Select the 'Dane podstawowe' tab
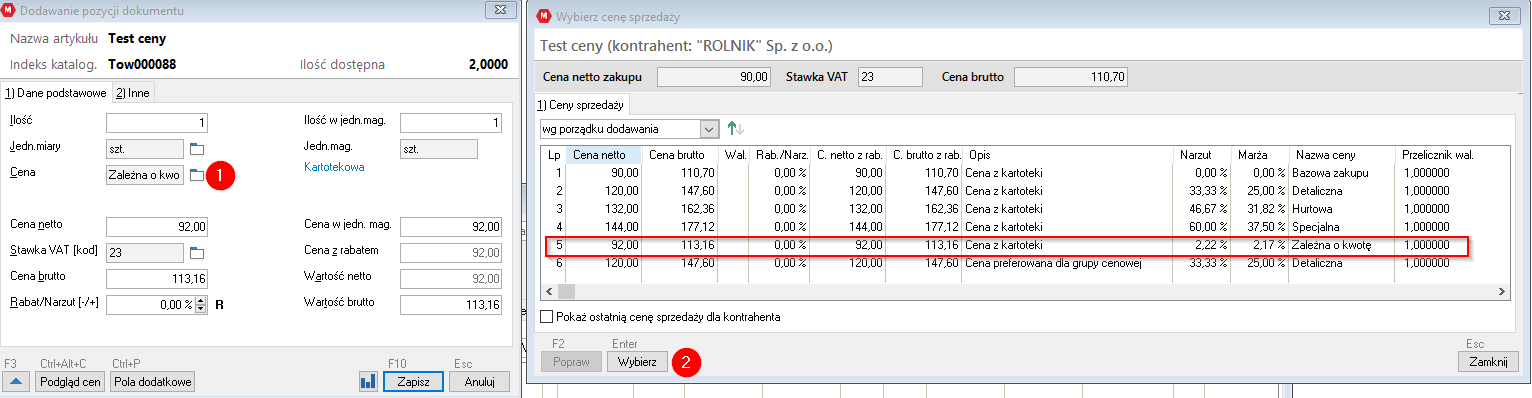This screenshot has width=1532, height=398. tap(55, 93)
